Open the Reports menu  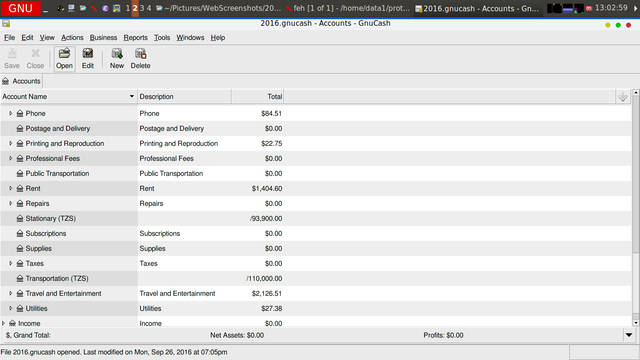(x=136, y=38)
